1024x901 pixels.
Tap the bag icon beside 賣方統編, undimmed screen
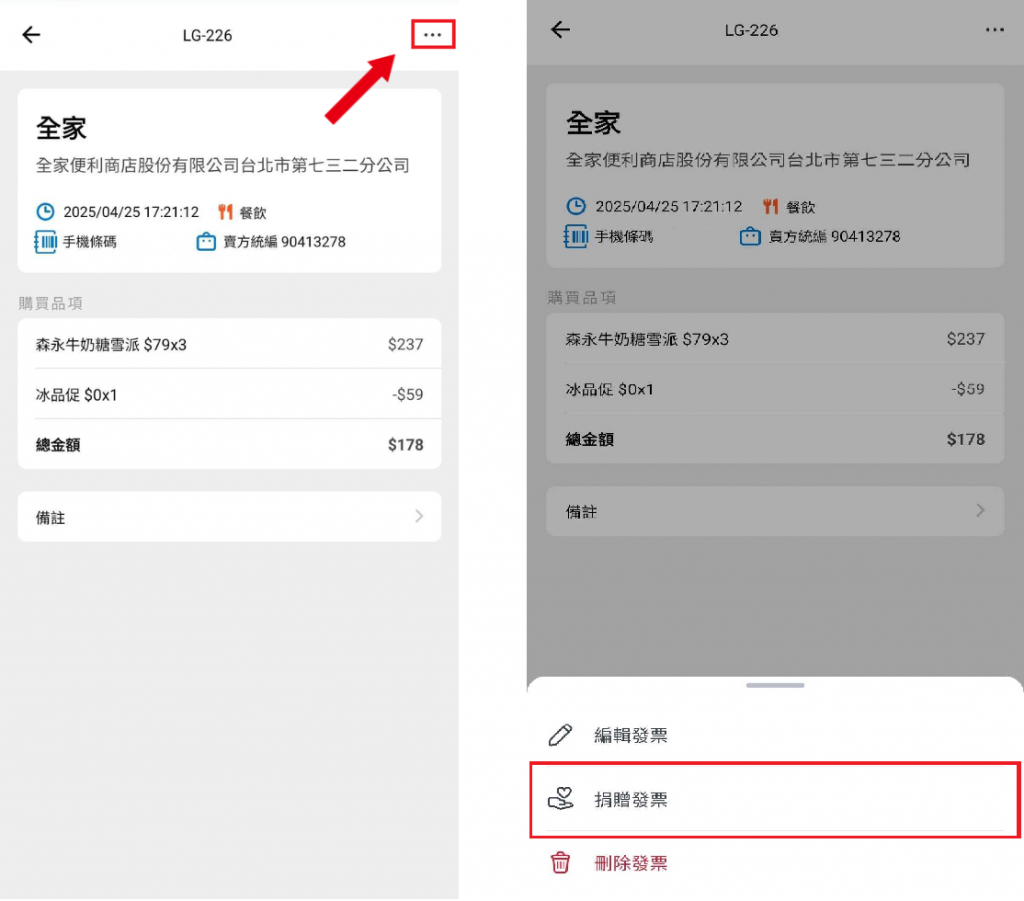pyautogui.click(x=206, y=242)
